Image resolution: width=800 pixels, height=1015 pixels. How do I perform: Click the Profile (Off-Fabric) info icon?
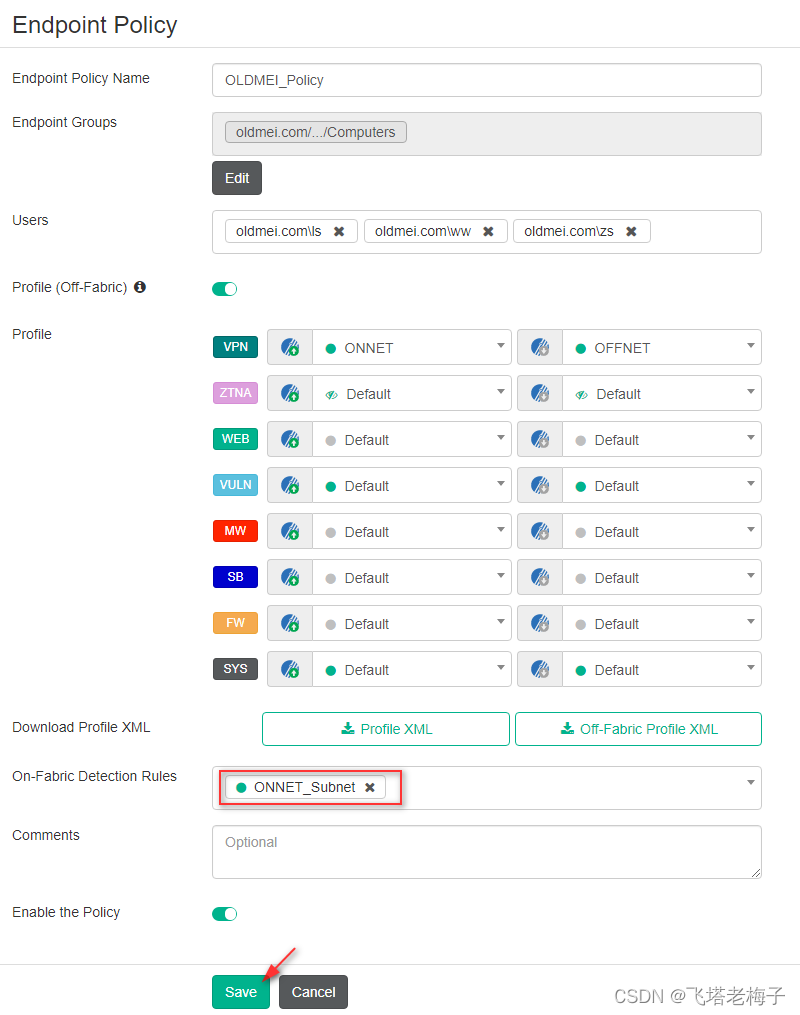coord(140,287)
